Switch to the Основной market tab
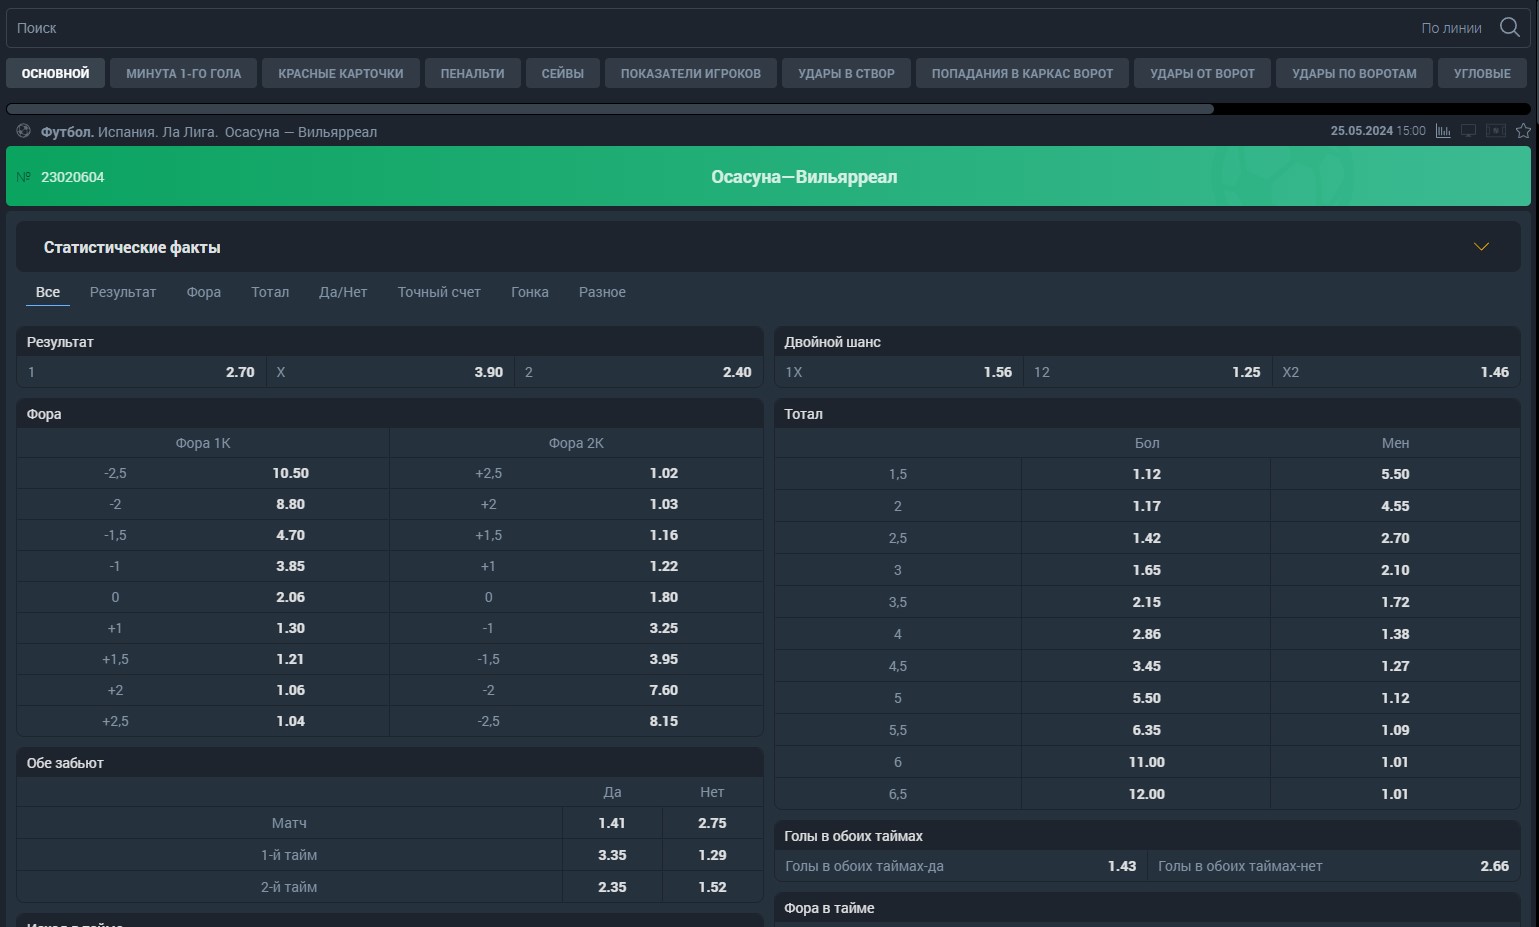 coord(55,73)
